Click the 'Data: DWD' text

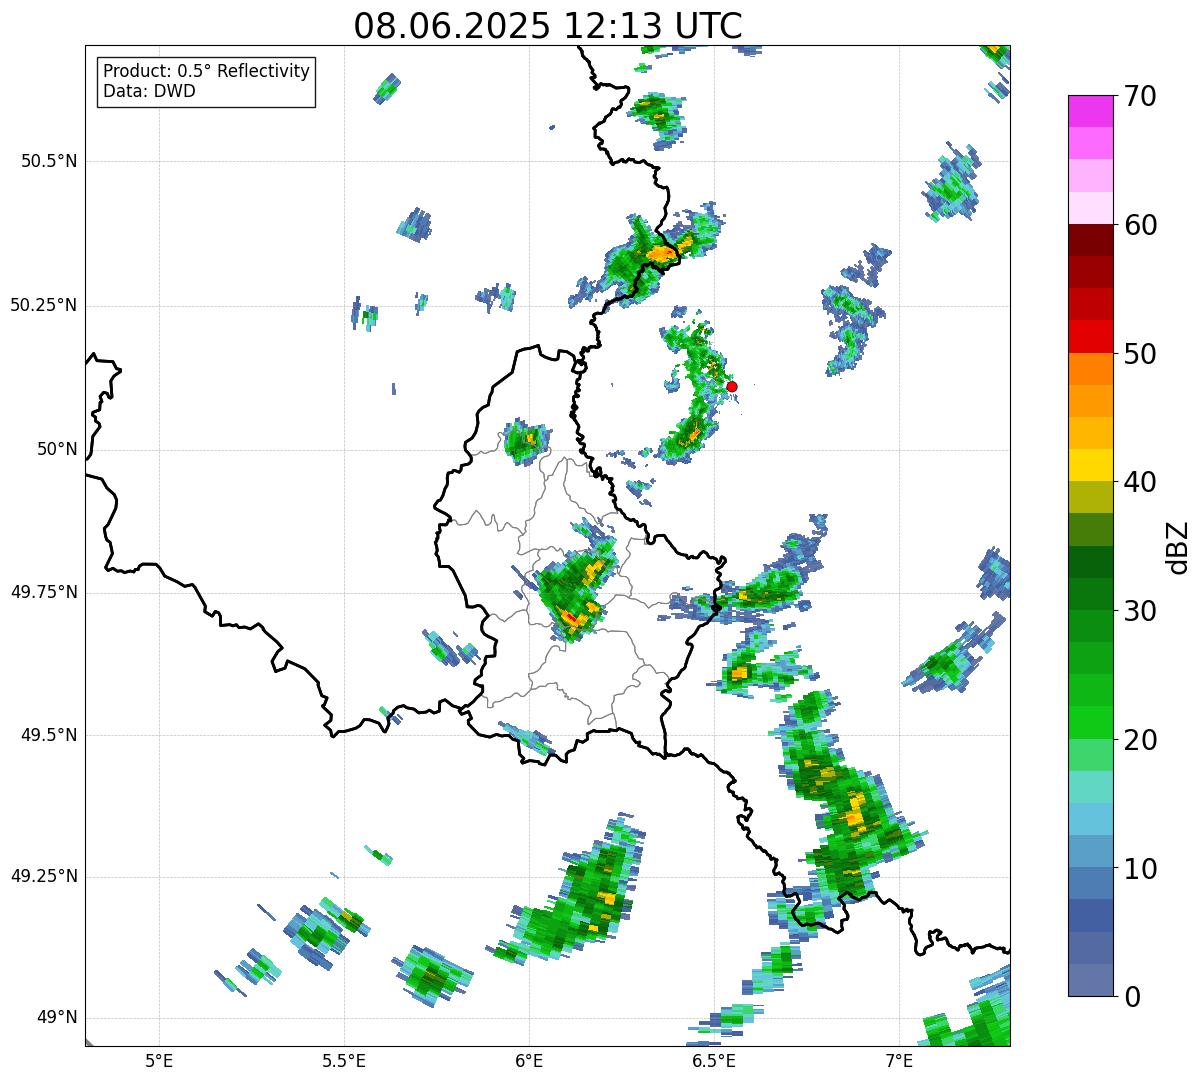coord(150,91)
